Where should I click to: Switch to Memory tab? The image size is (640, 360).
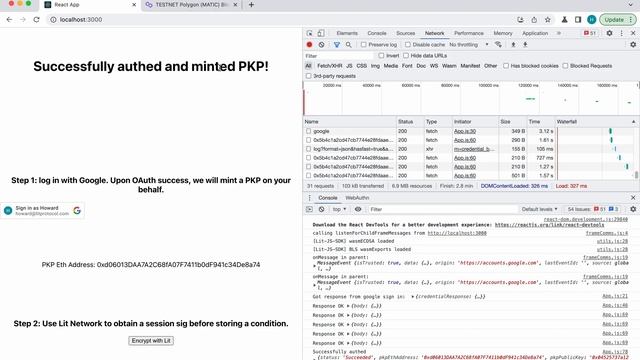[502, 33]
